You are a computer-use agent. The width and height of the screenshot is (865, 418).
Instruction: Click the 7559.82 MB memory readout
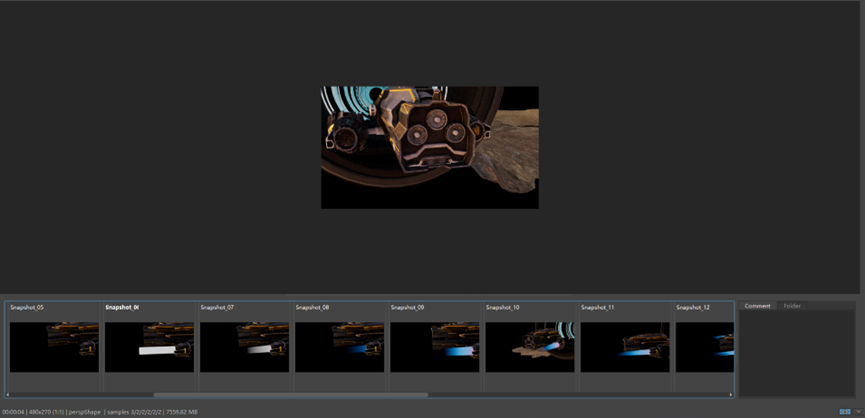click(x=181, y=412)
